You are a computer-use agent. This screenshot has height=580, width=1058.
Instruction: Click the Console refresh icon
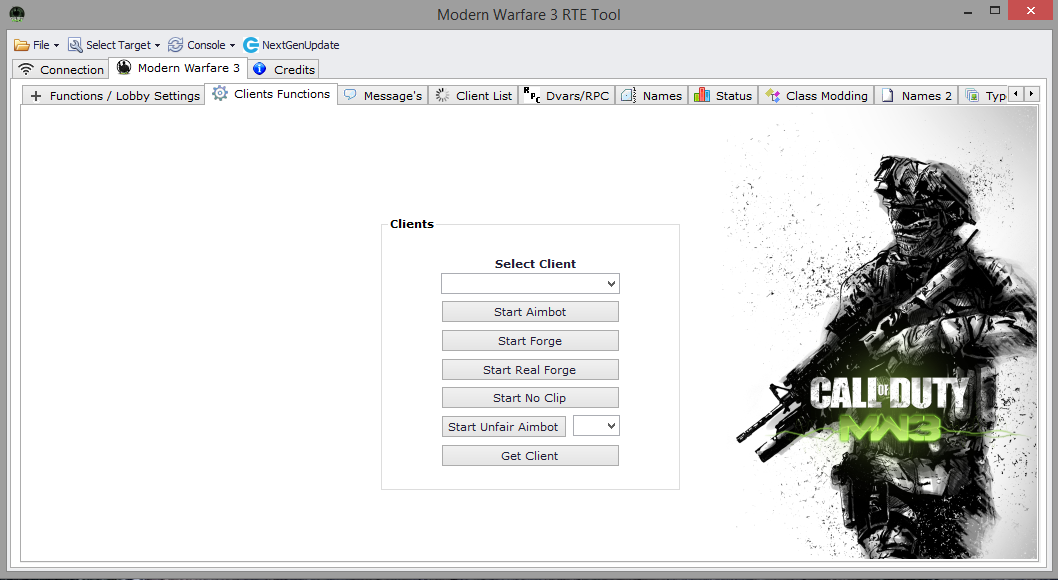(176, 45)
